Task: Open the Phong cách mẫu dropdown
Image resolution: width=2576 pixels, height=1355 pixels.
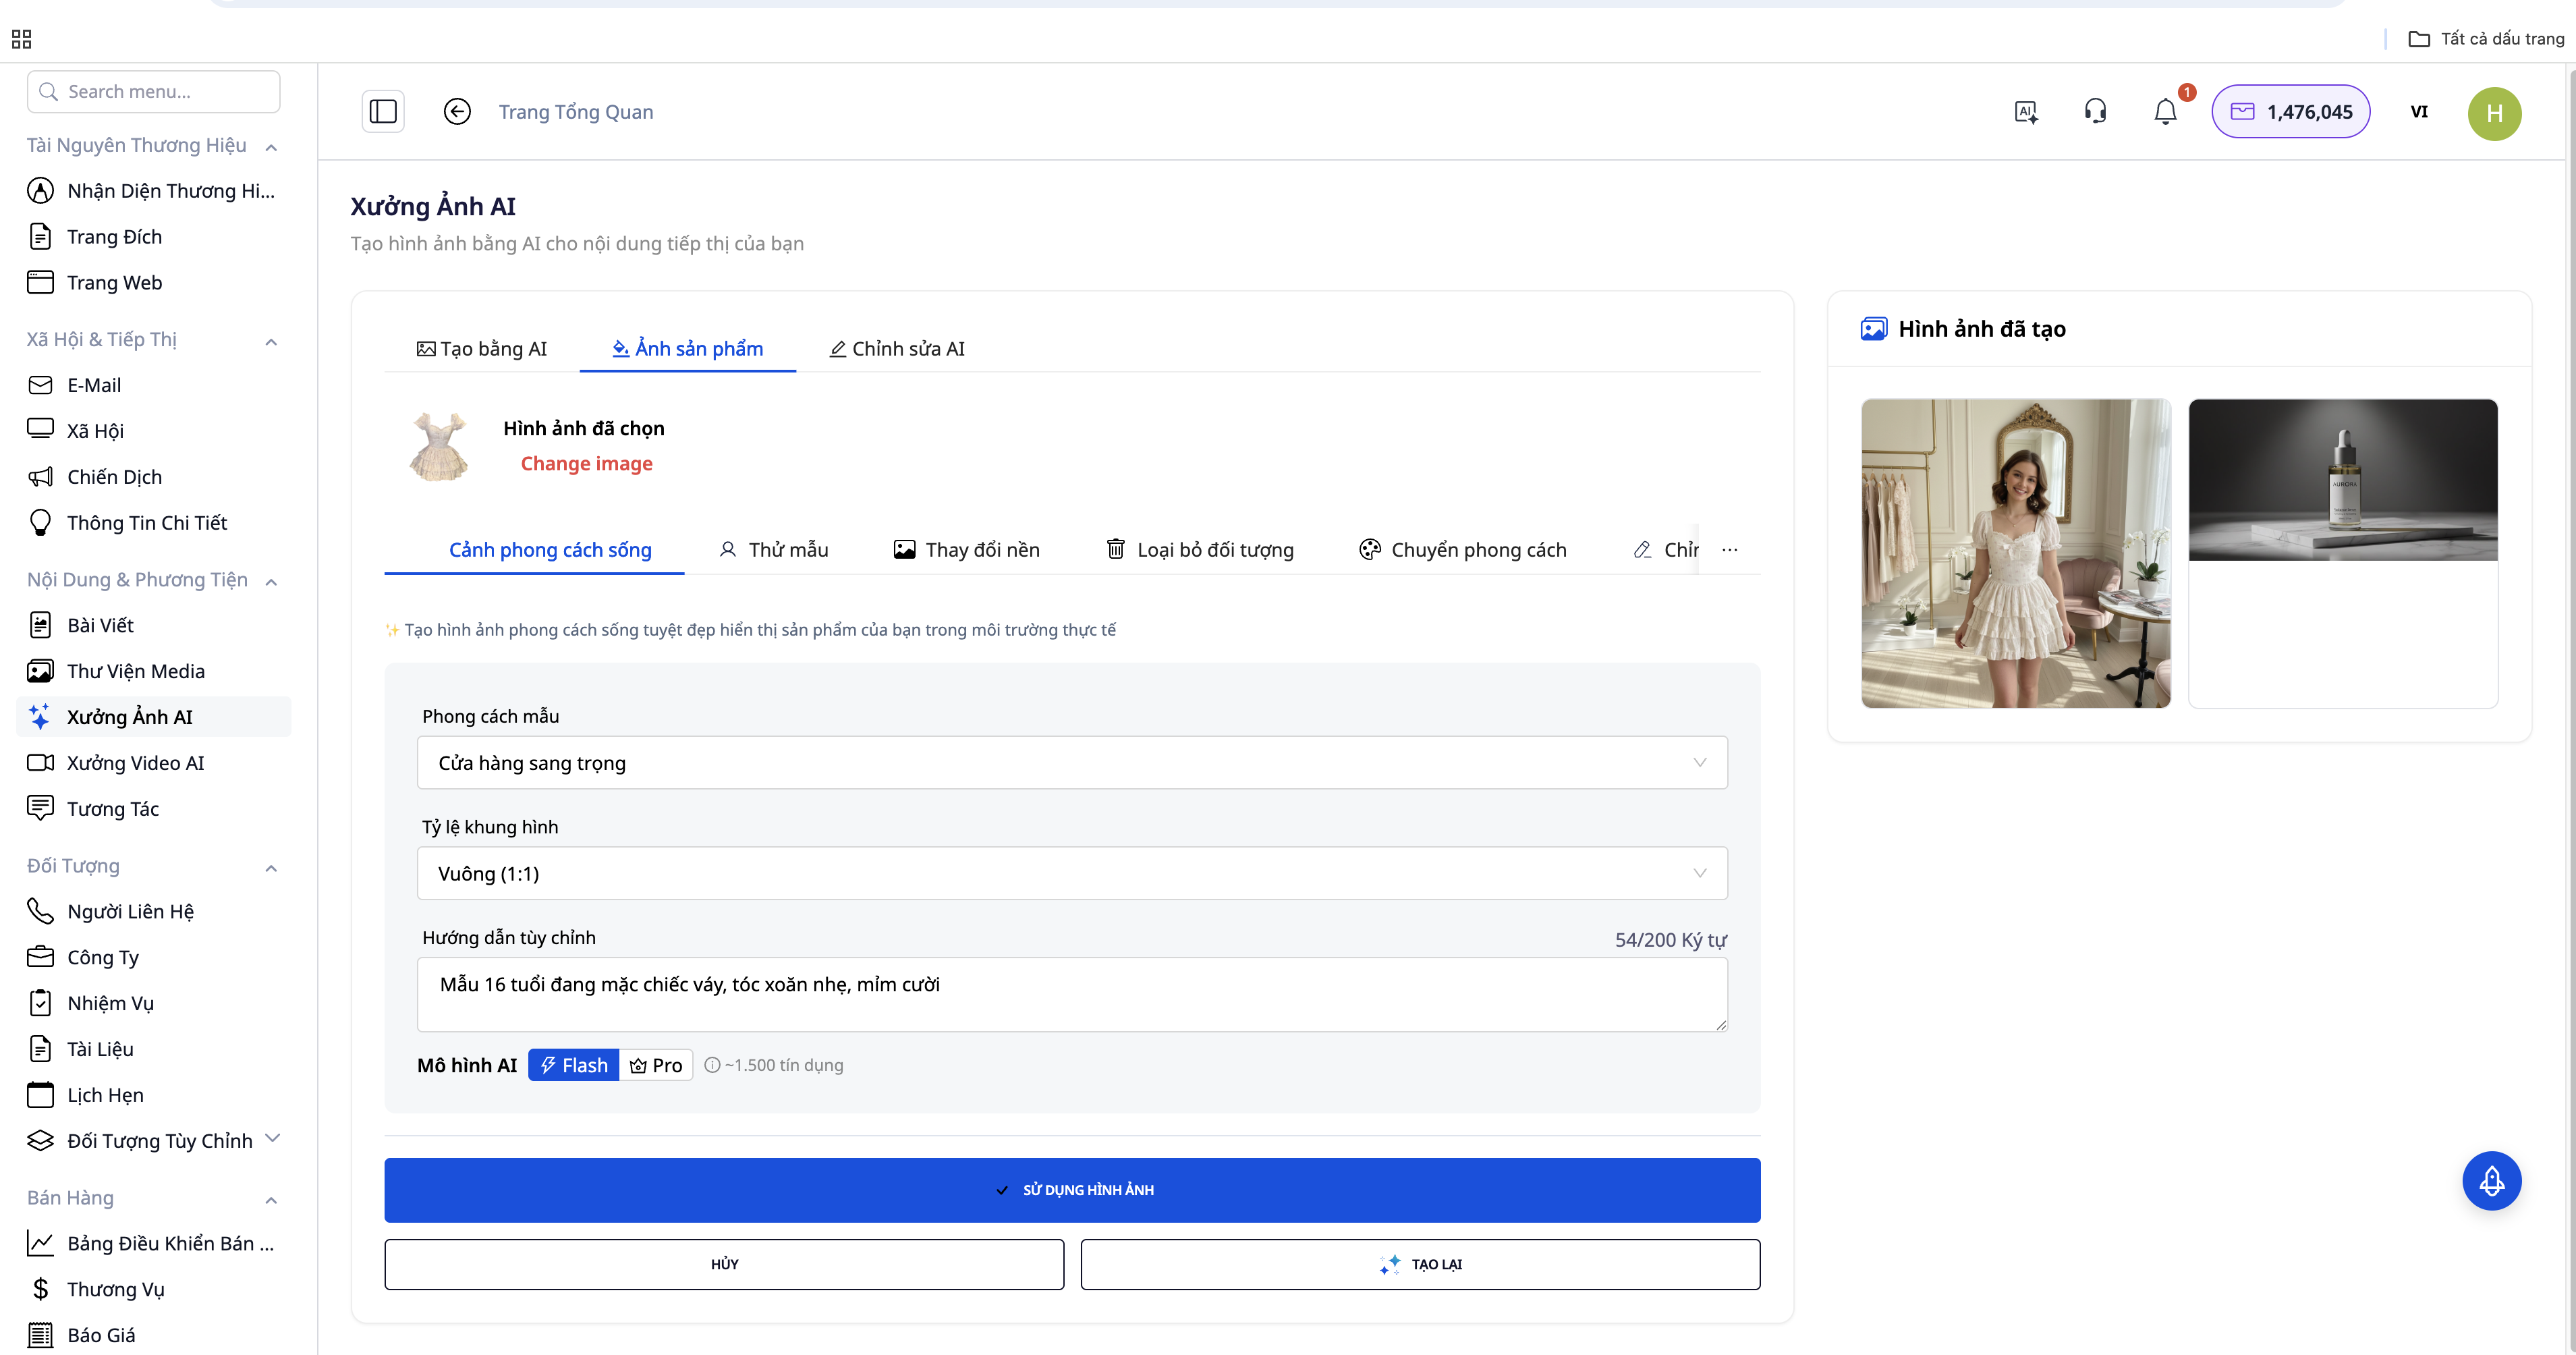Action: click(1072, 763)
